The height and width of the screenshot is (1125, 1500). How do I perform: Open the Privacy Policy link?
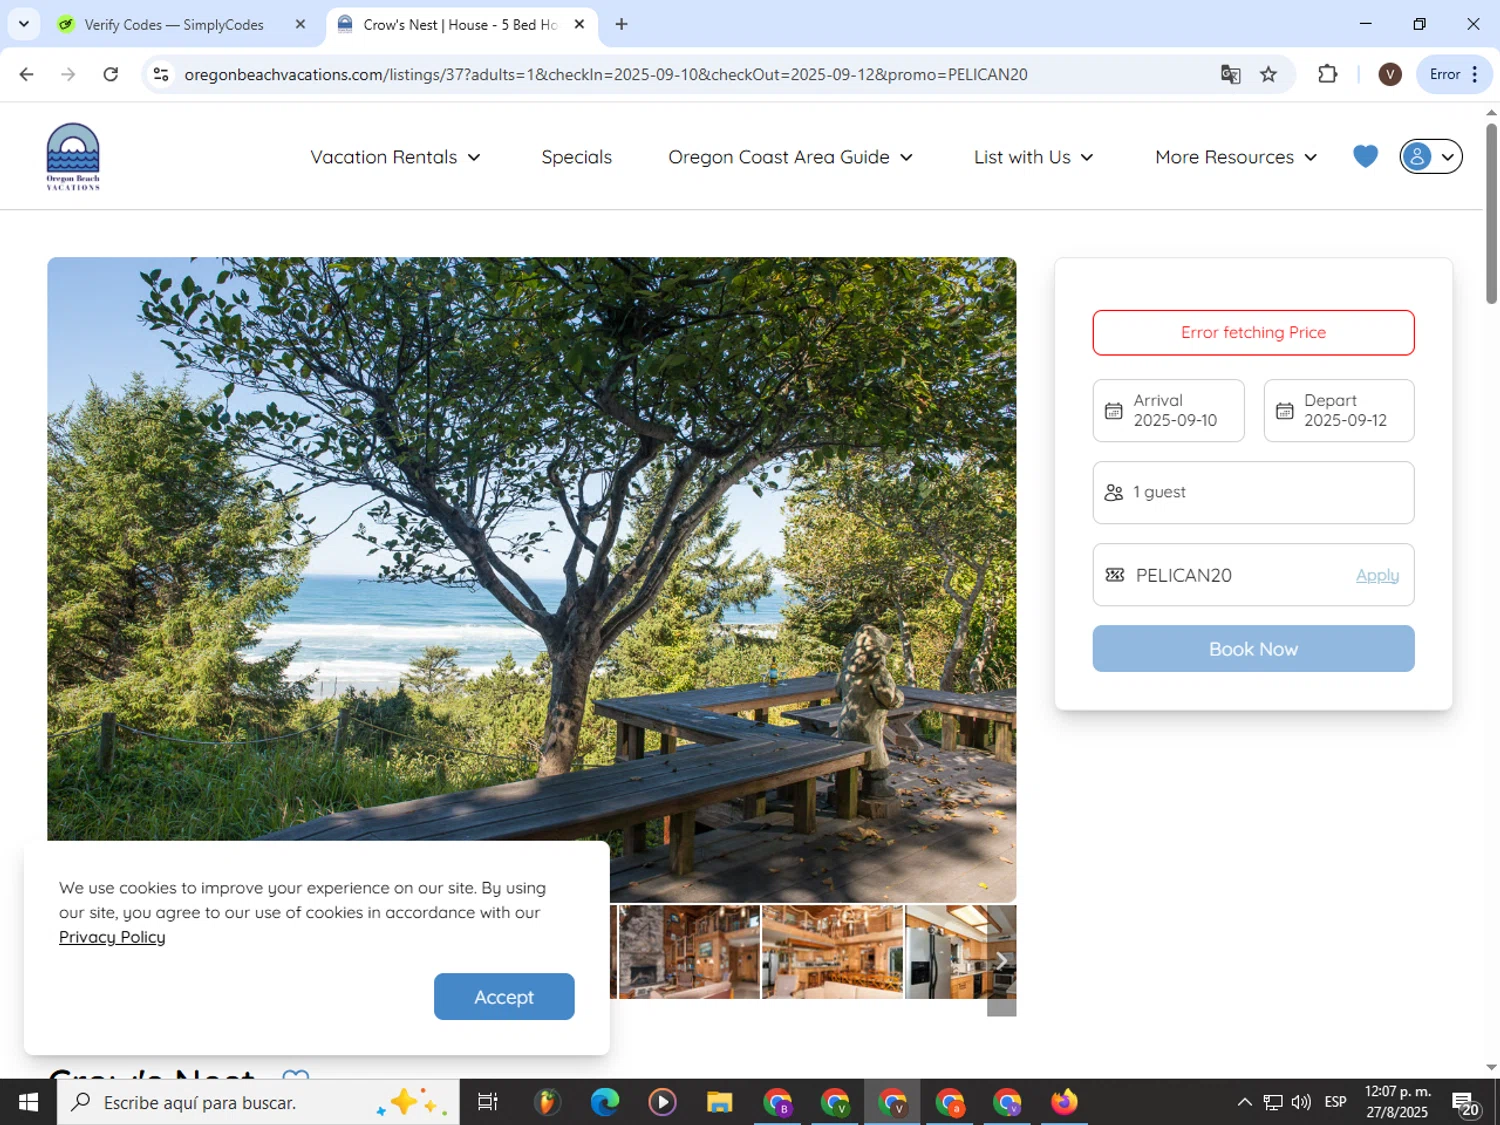(x=112, y=937)
